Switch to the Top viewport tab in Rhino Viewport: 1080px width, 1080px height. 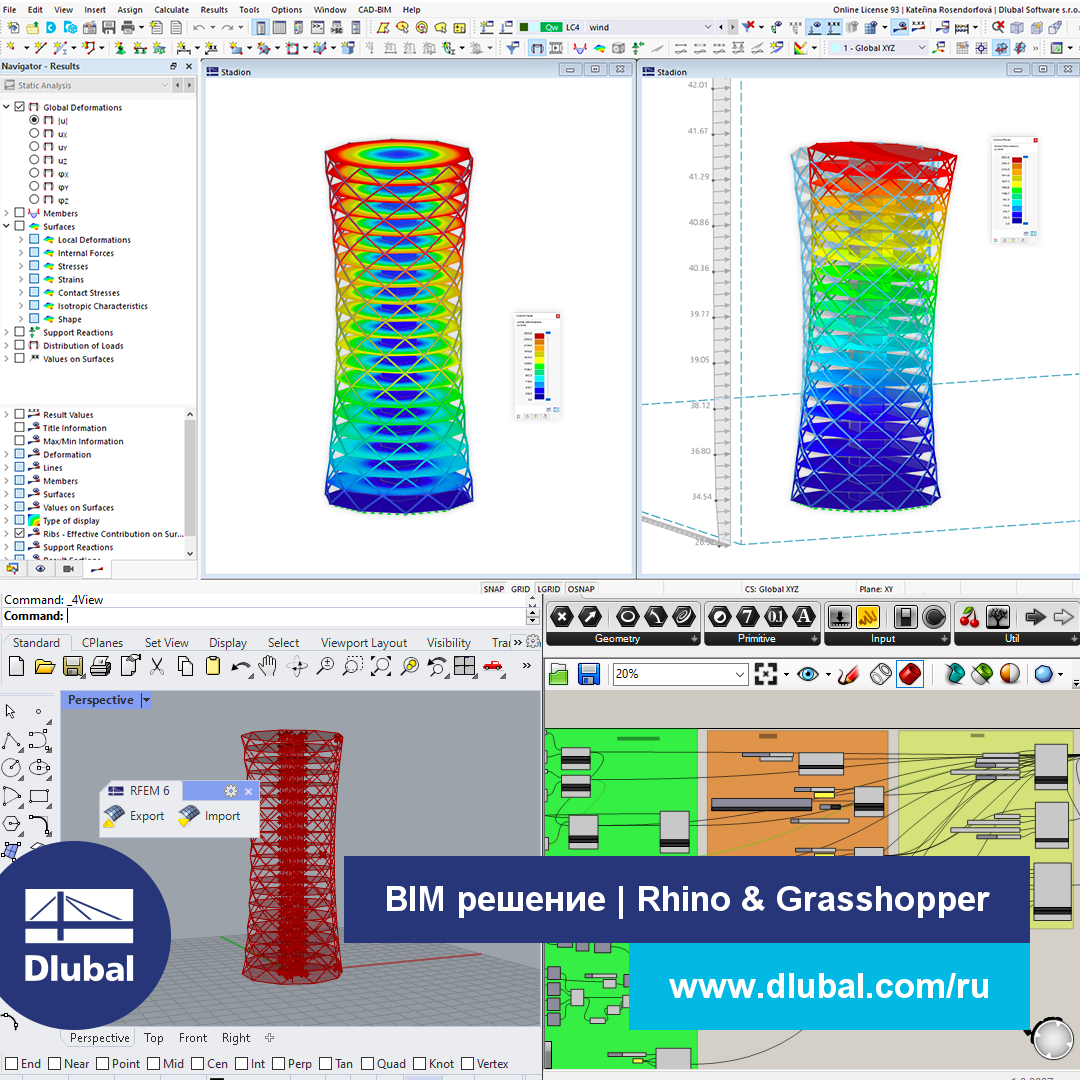(x=153, y=1038)
